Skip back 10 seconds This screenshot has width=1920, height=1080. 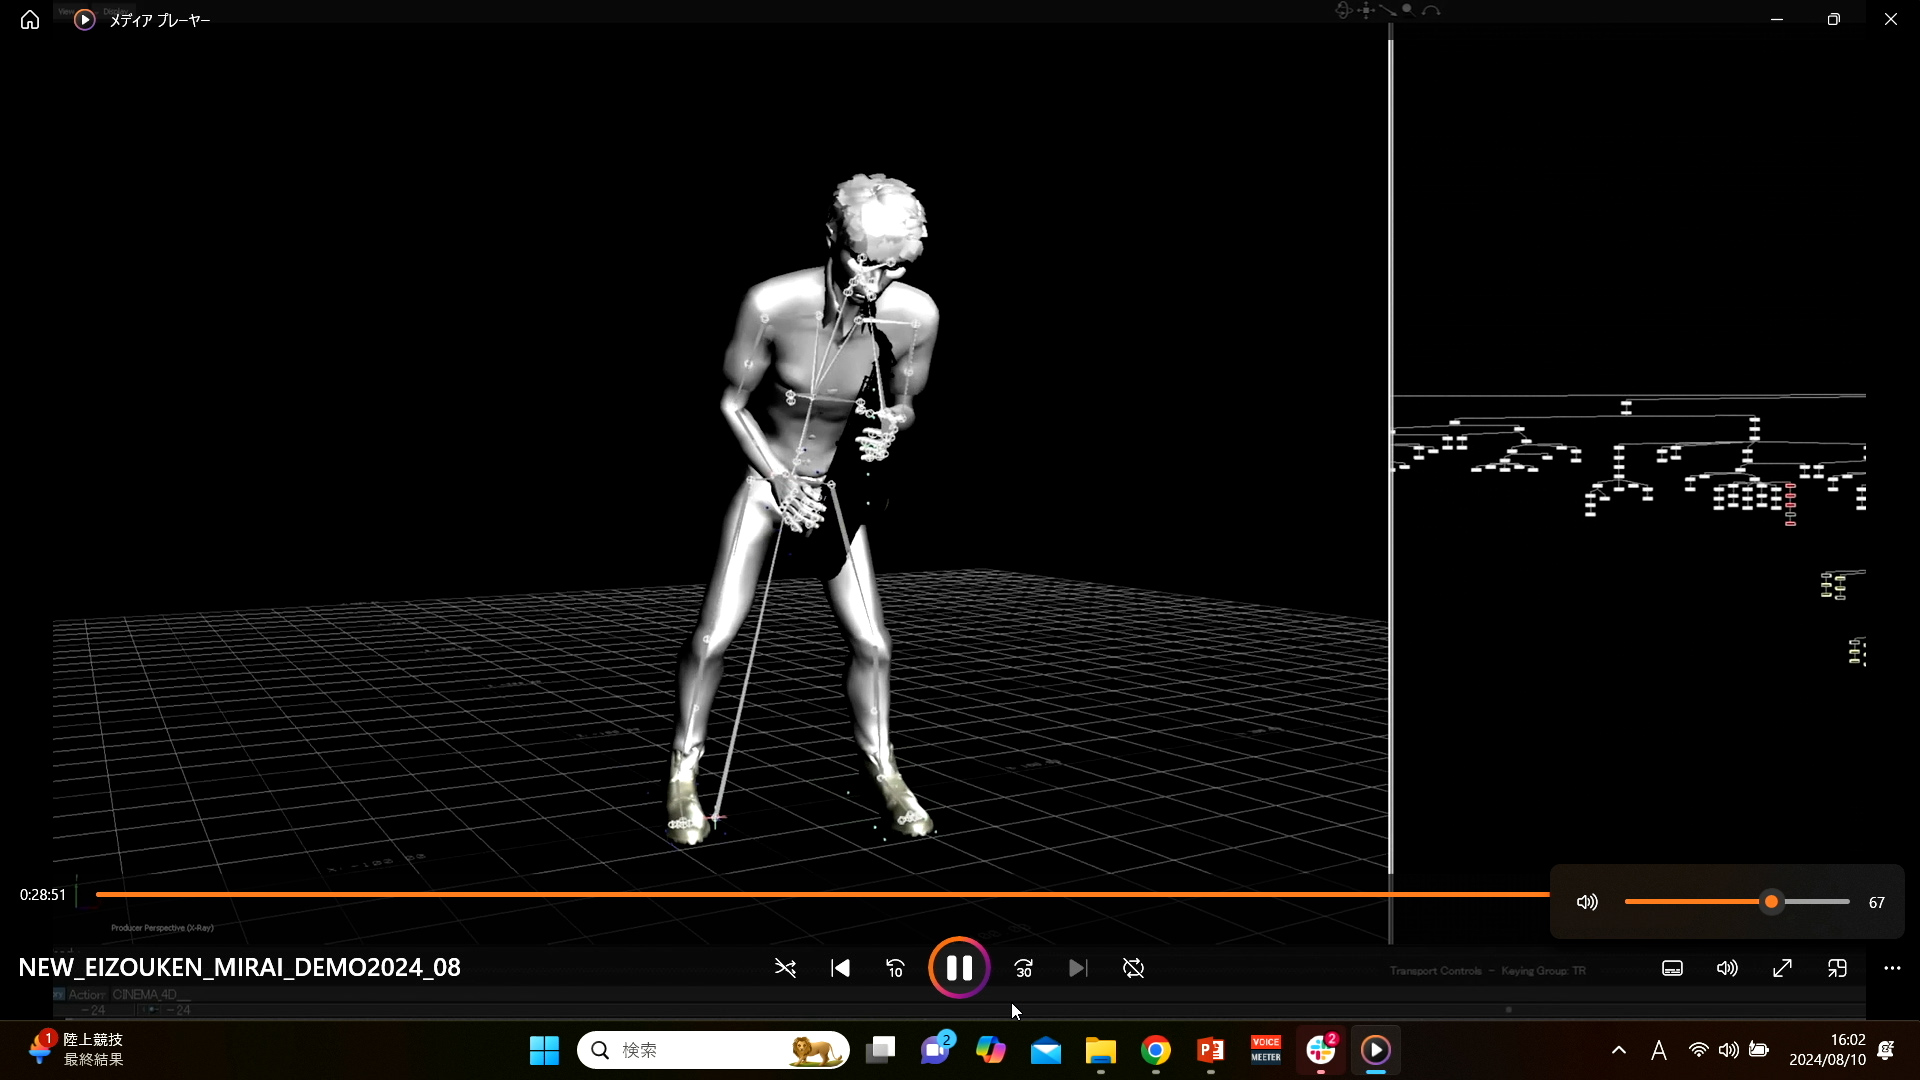coord(895,968)
